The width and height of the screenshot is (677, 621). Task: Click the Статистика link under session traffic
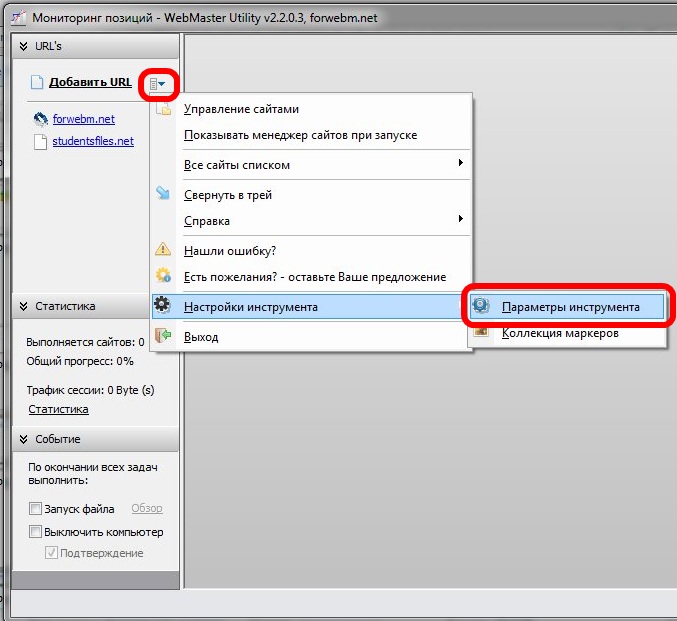point(58,409)
